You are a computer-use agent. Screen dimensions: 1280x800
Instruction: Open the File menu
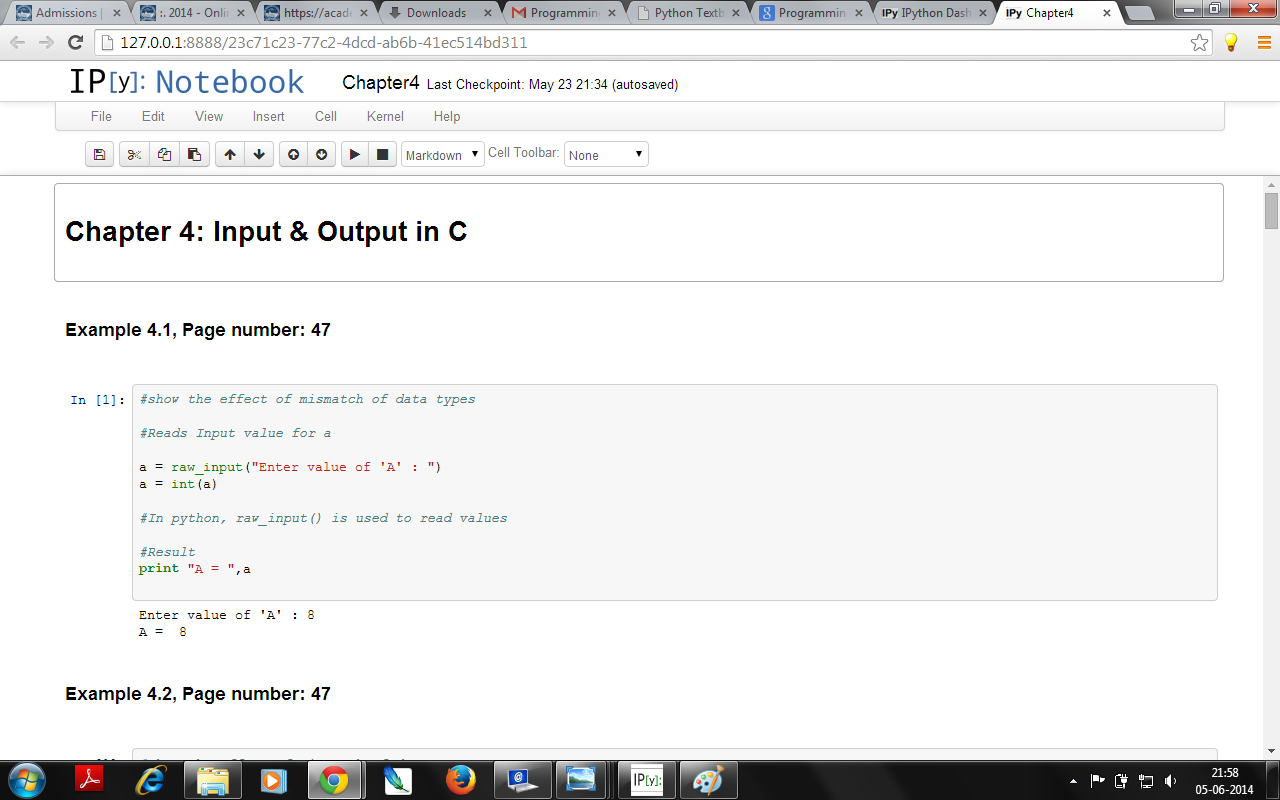click(101, 116)
